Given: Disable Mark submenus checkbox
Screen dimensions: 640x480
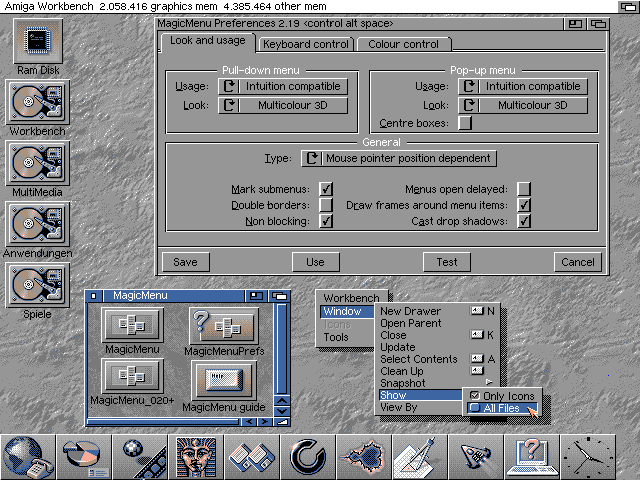Looking at the screenshot, I should pyautogui.click(x=326, y=189).
